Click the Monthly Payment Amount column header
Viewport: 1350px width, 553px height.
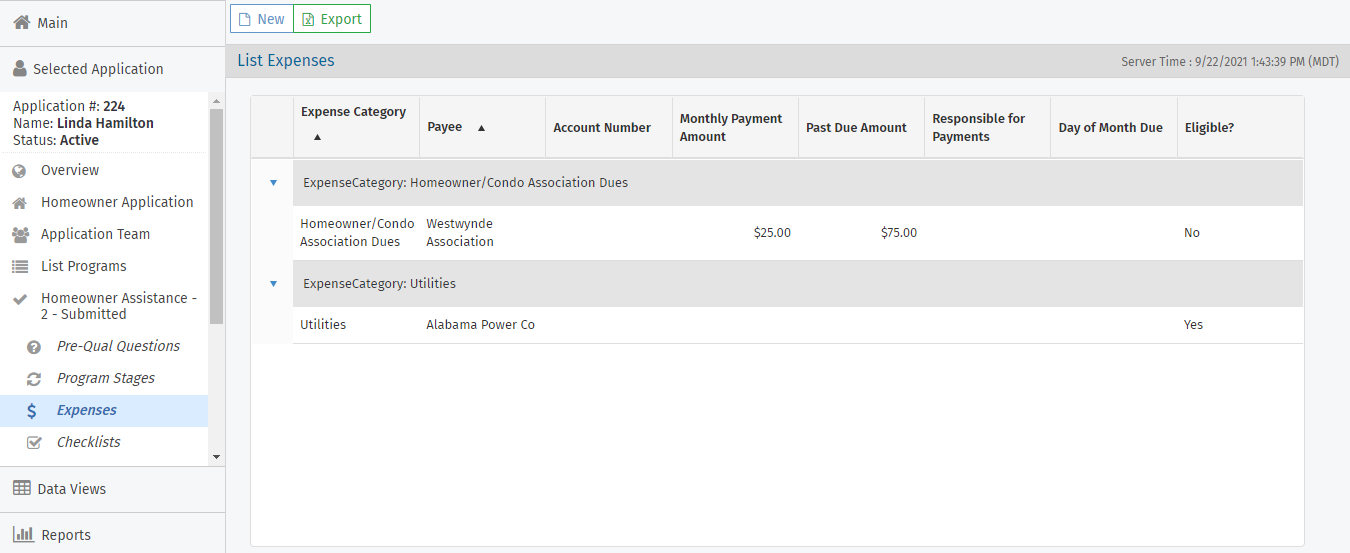pos(736,127)
